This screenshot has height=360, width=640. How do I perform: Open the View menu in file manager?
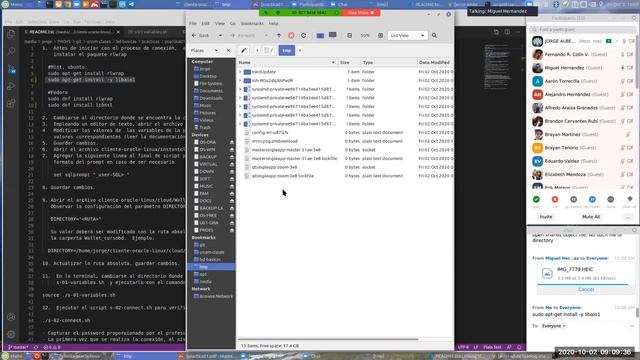coord(220,24)
